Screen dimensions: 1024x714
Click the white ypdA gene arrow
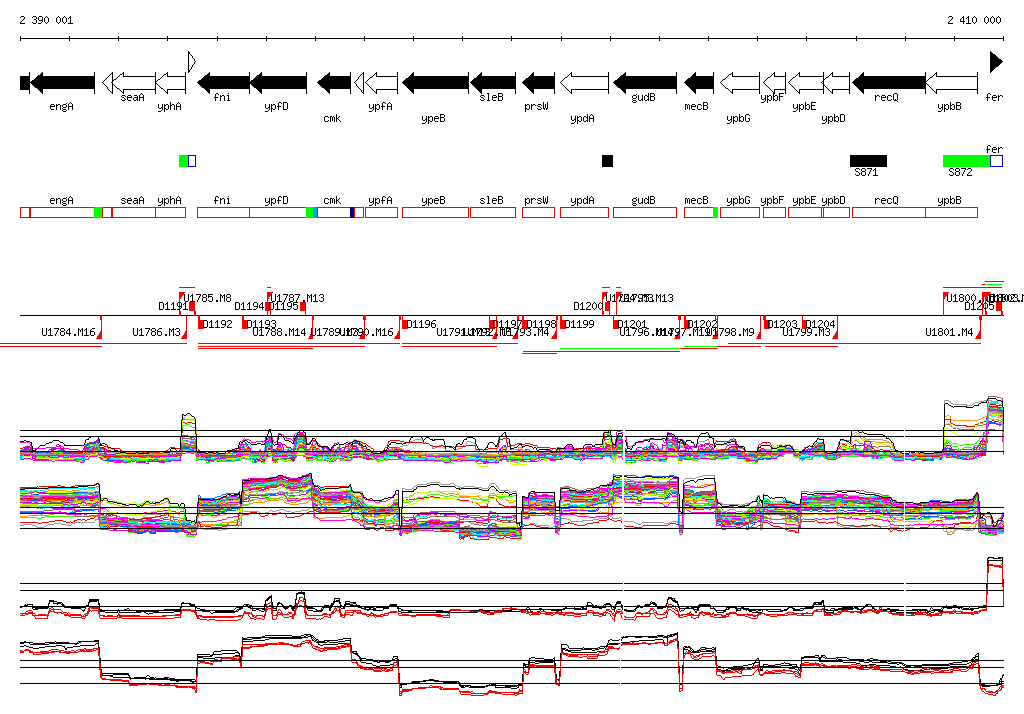pos(584,82)
